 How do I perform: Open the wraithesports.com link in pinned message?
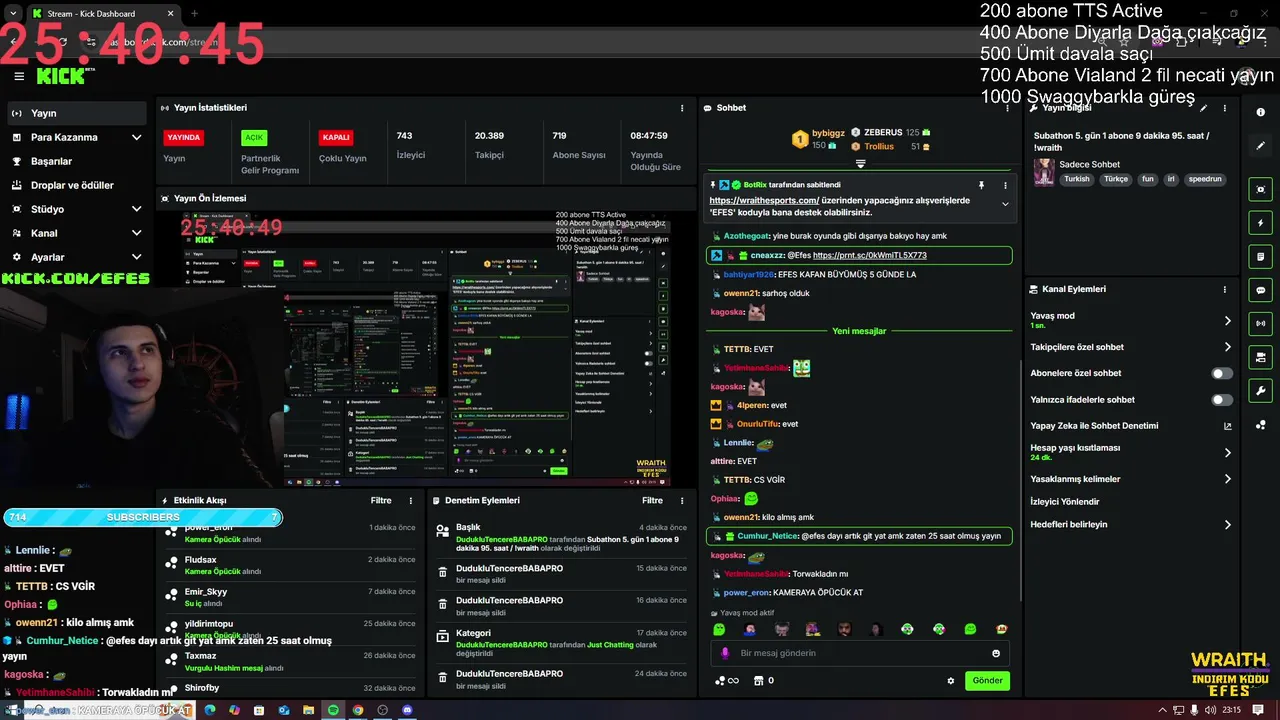pos(764,200)
